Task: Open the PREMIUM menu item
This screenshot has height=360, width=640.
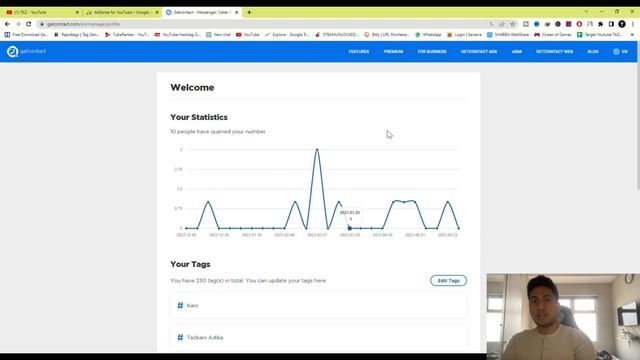Action: point(393,52)
